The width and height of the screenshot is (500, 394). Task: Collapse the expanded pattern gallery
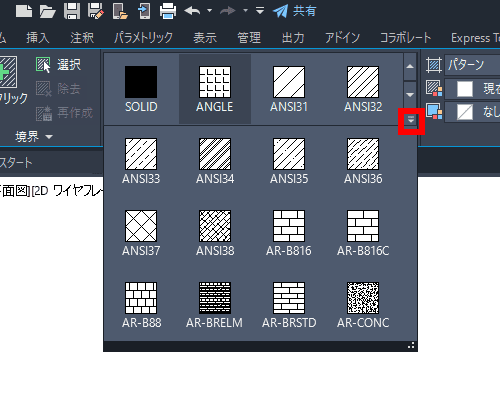[411, 120]
